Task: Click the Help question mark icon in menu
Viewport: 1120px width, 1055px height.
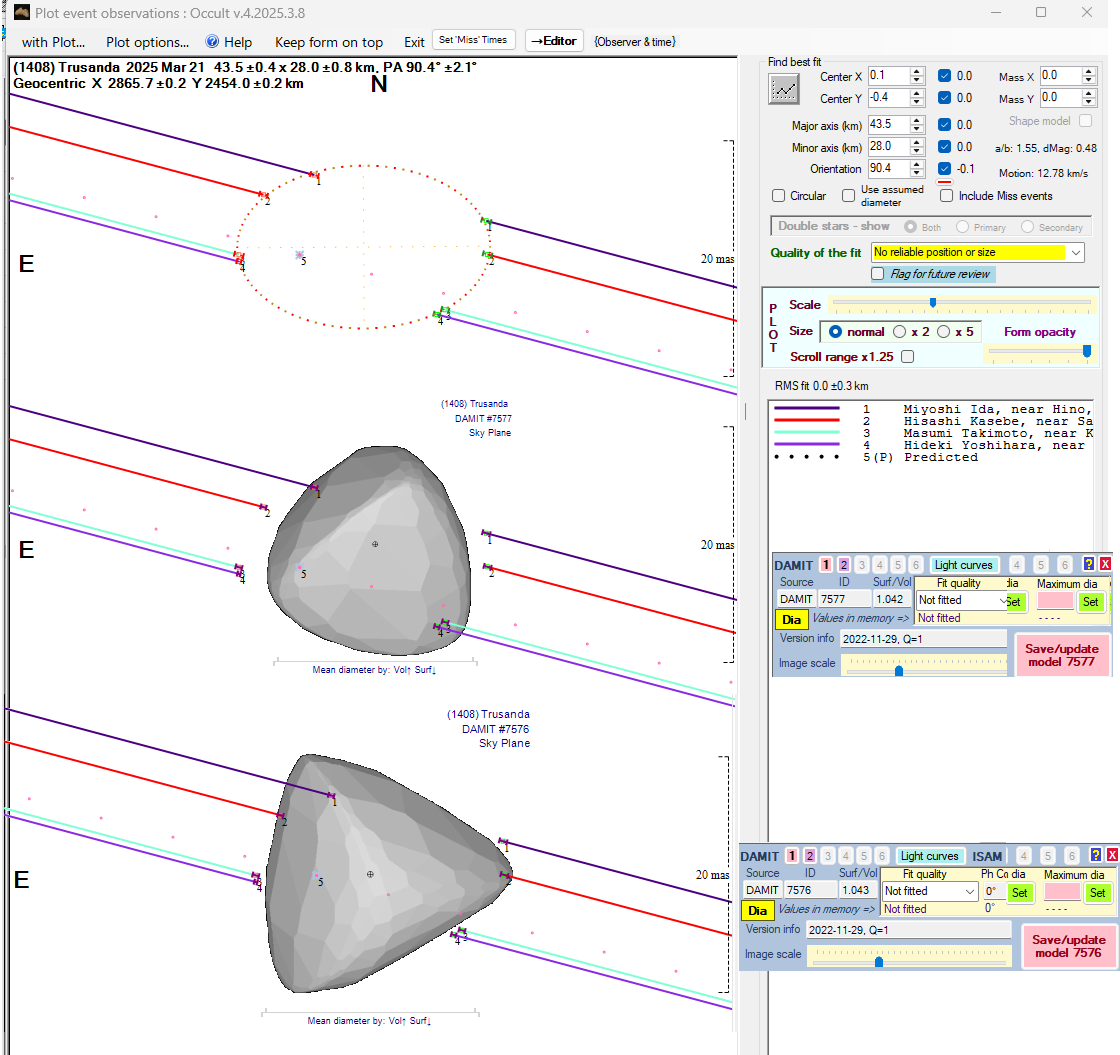Action: [212, 42]
